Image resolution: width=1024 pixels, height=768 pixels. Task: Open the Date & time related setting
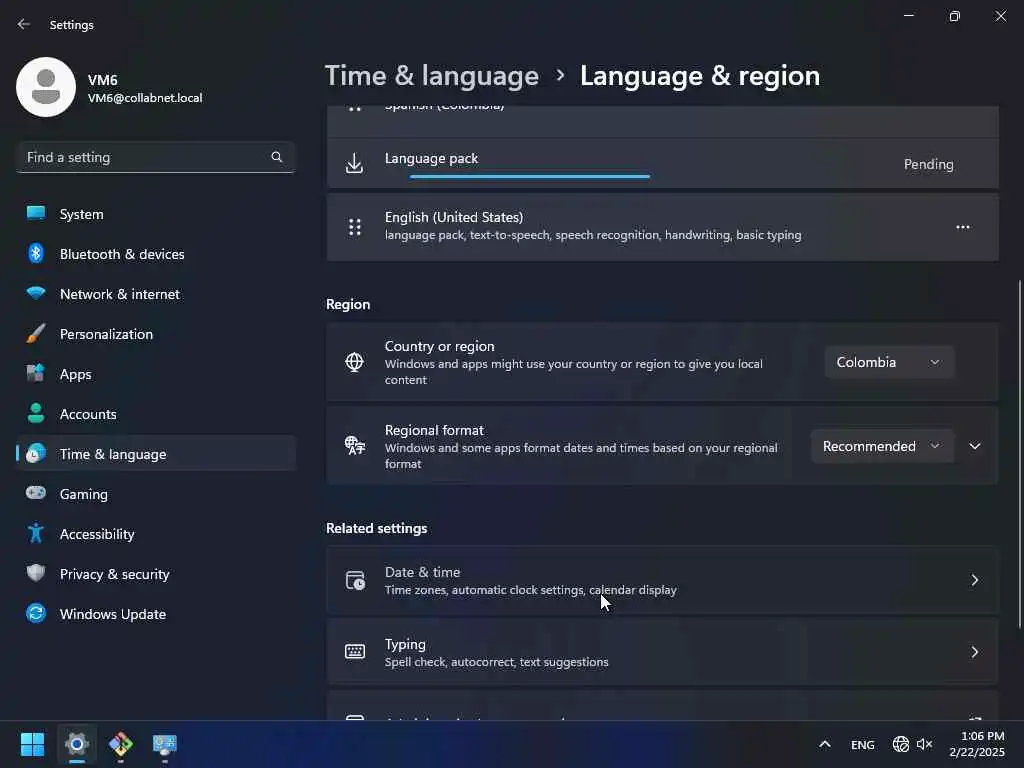coord(662,580)
